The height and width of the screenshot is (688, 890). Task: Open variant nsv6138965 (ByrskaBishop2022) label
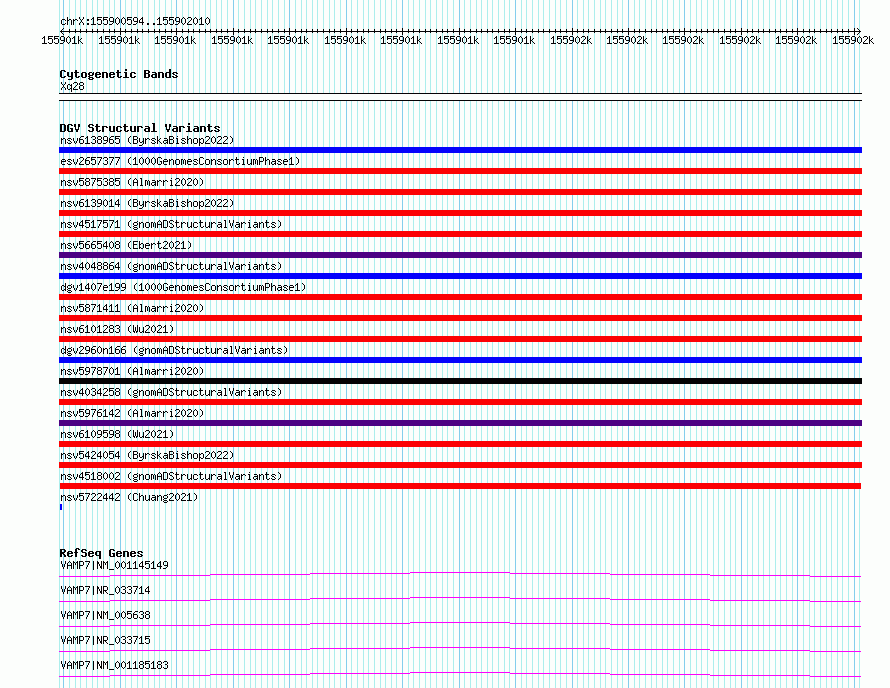[x=147, y=140]
